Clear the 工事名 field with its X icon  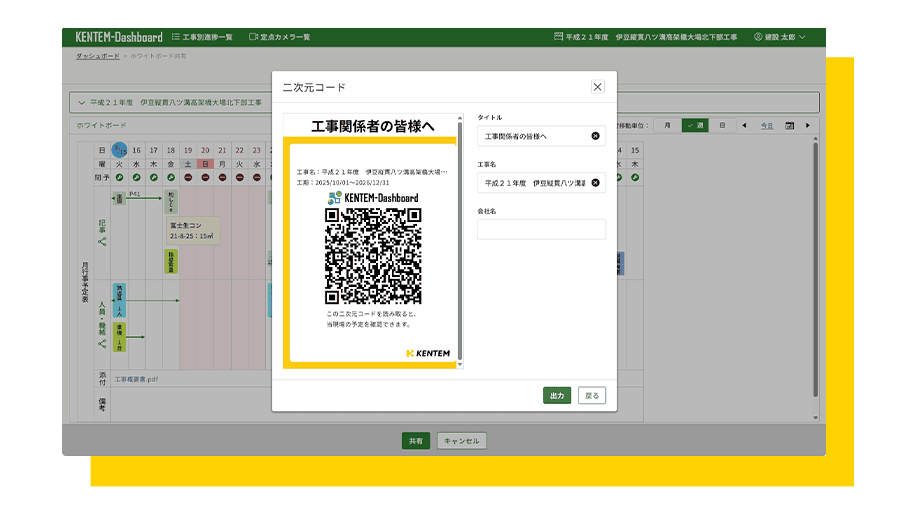pos(595,183)
